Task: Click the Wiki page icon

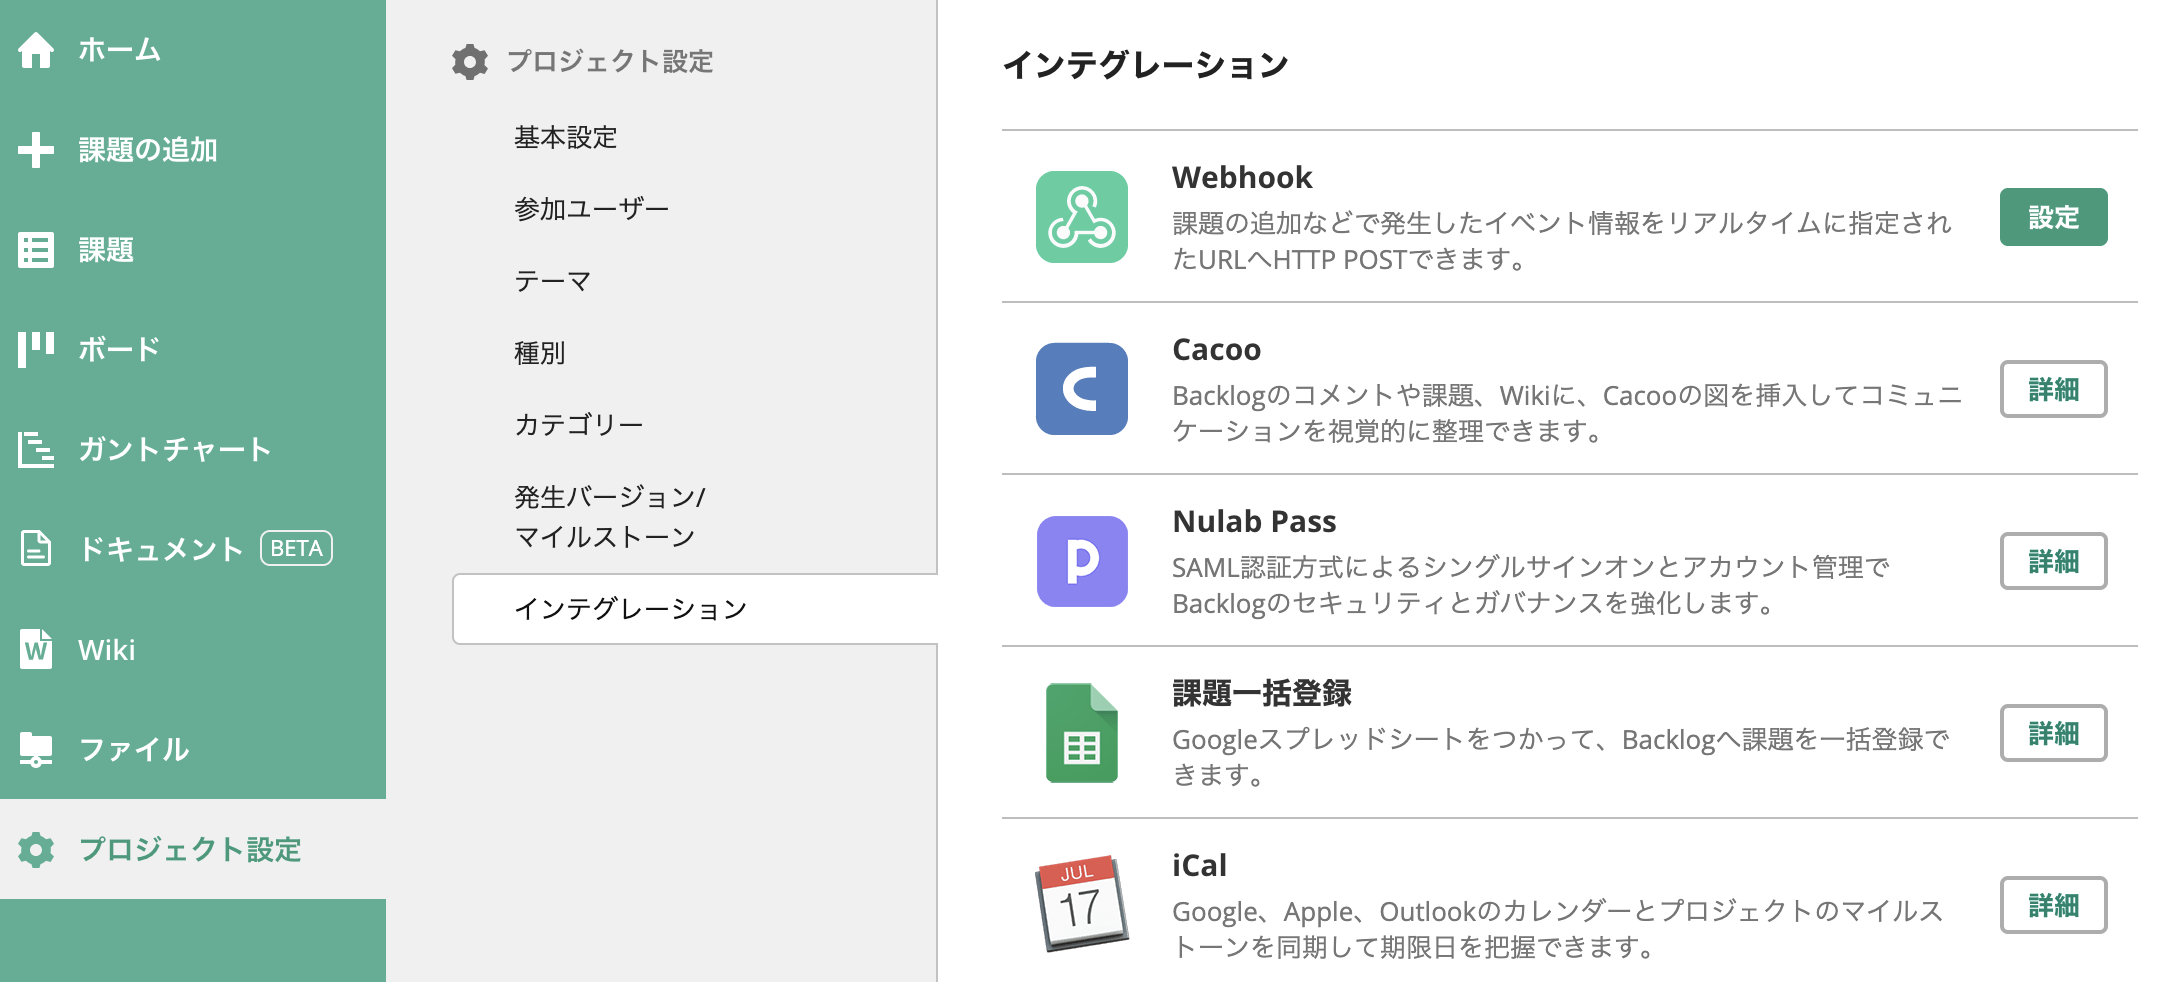Action: 36,649
